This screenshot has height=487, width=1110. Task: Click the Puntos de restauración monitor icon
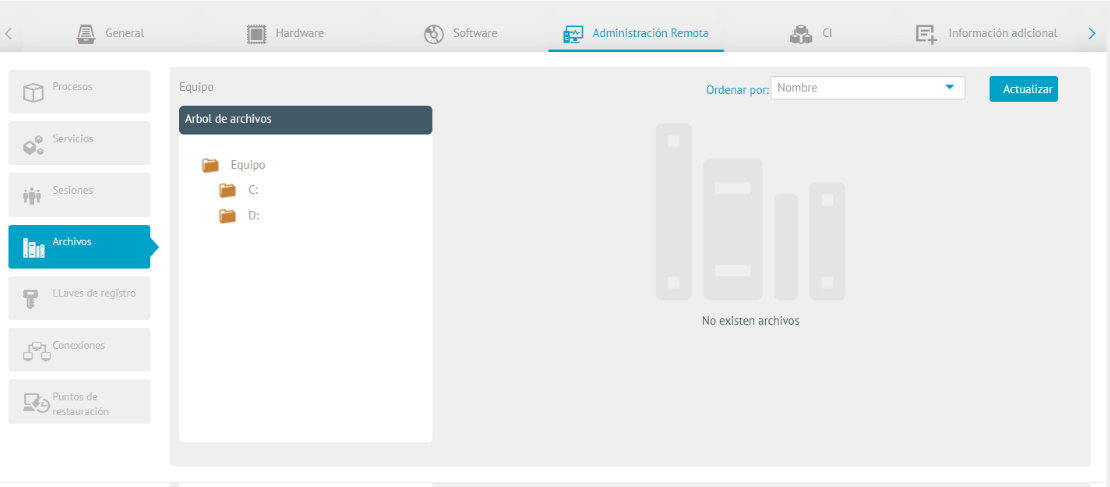[x=36, y=403]
